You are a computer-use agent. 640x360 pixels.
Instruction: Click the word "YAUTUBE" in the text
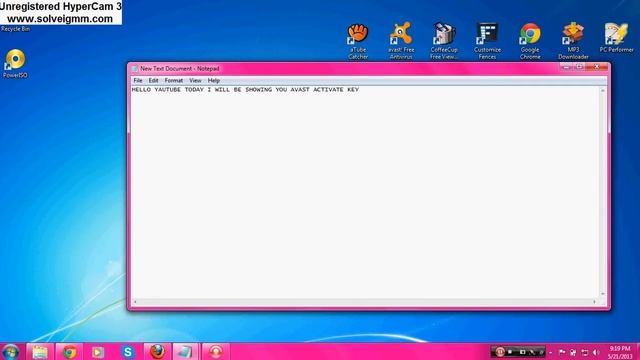click(167, 89)
